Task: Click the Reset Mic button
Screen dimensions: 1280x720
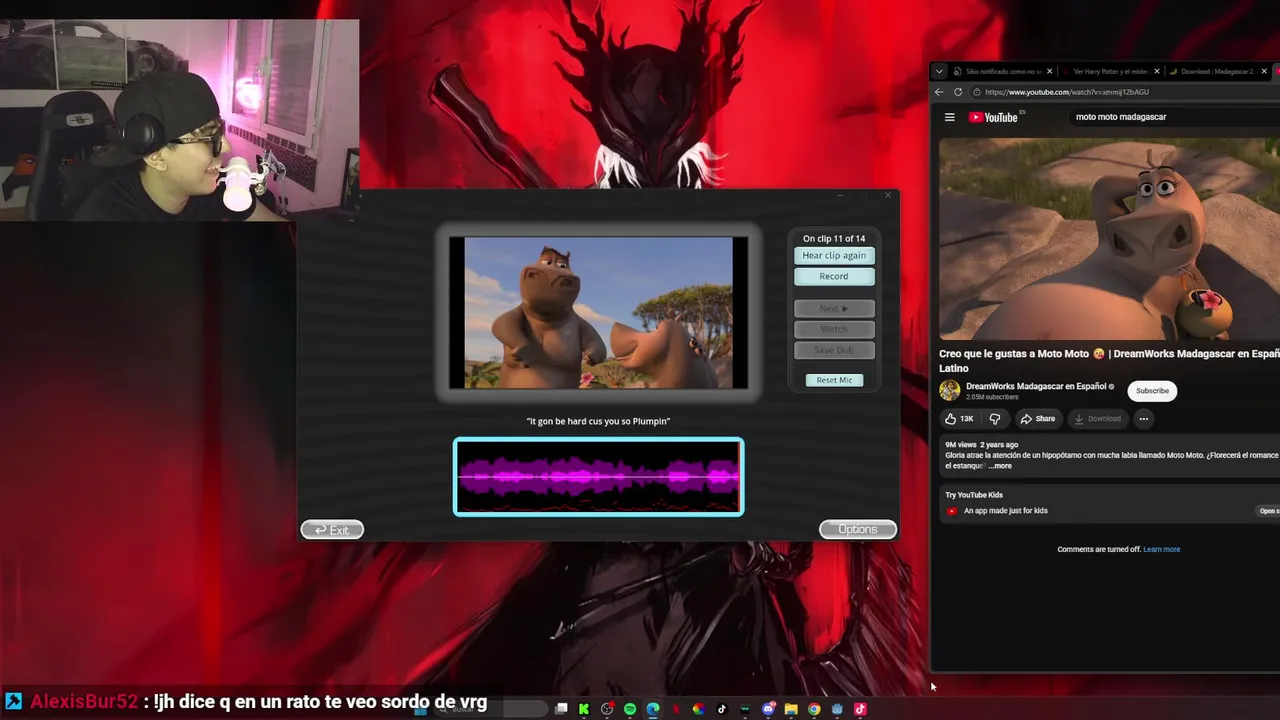Action: coord(834,380)
